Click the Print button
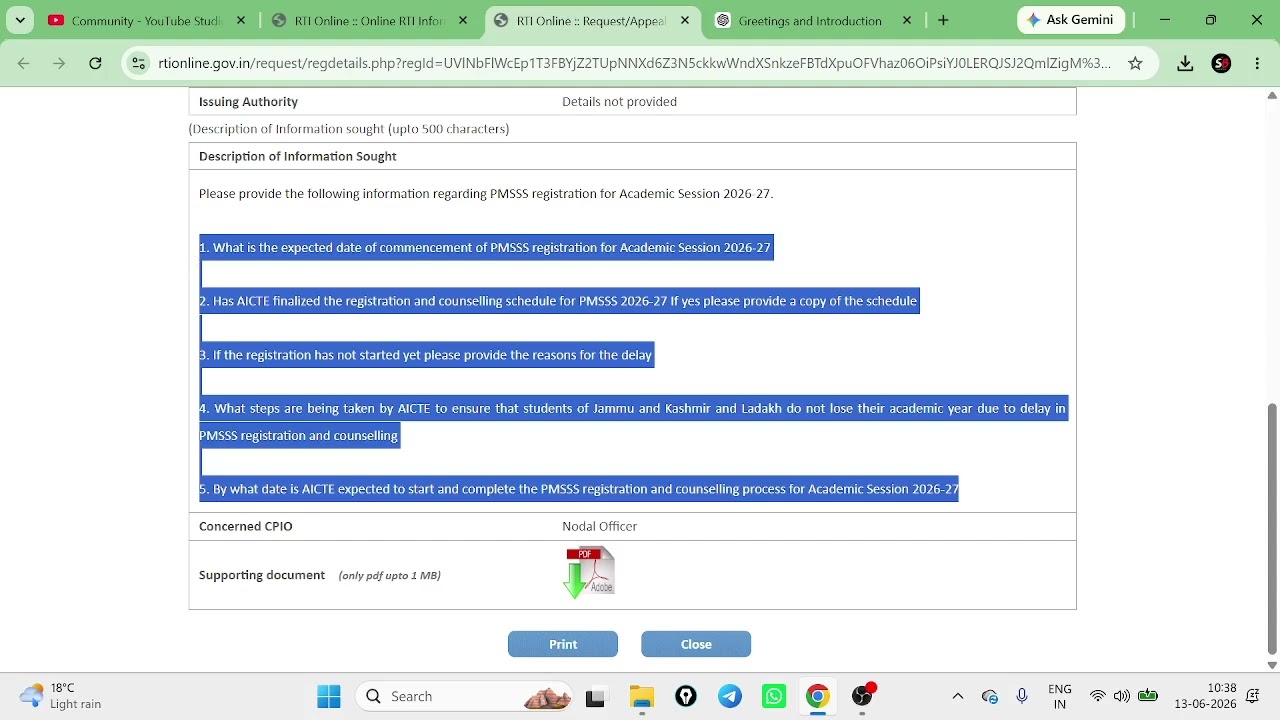1280x720 pixels. pos(563,644)
